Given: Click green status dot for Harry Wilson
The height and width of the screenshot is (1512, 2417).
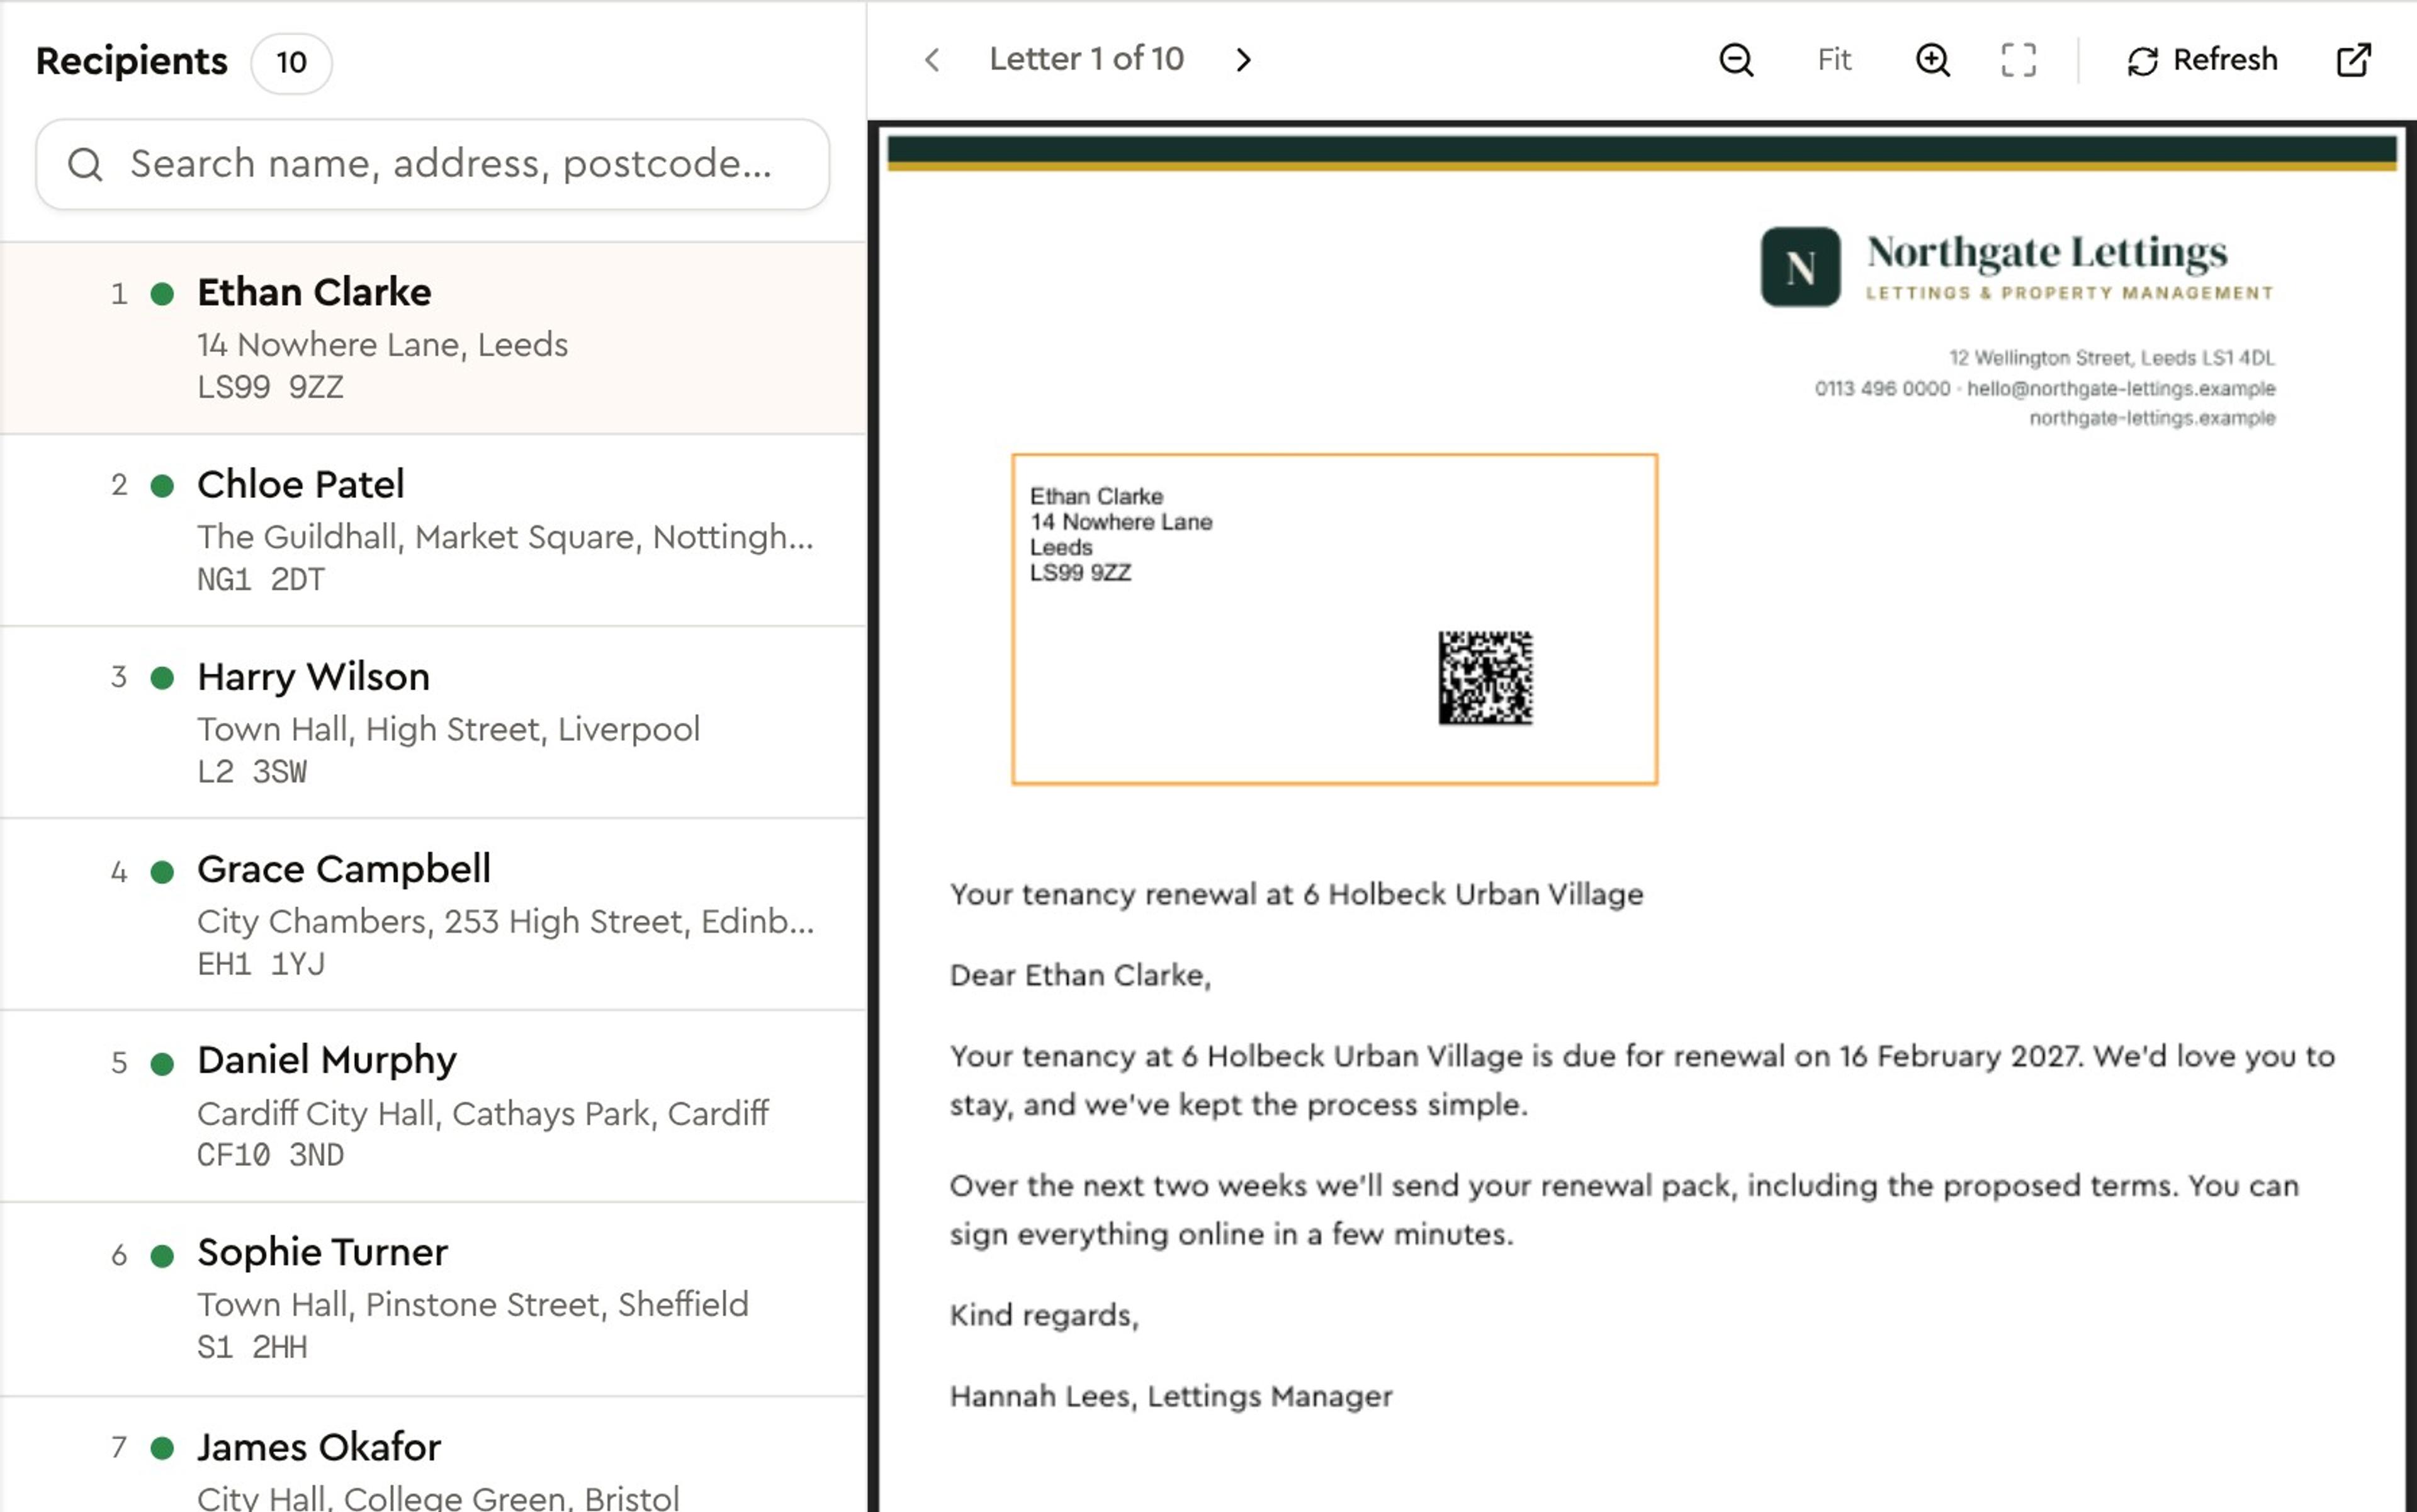Looking at the screenshot, I should click(x=162, y=678).
